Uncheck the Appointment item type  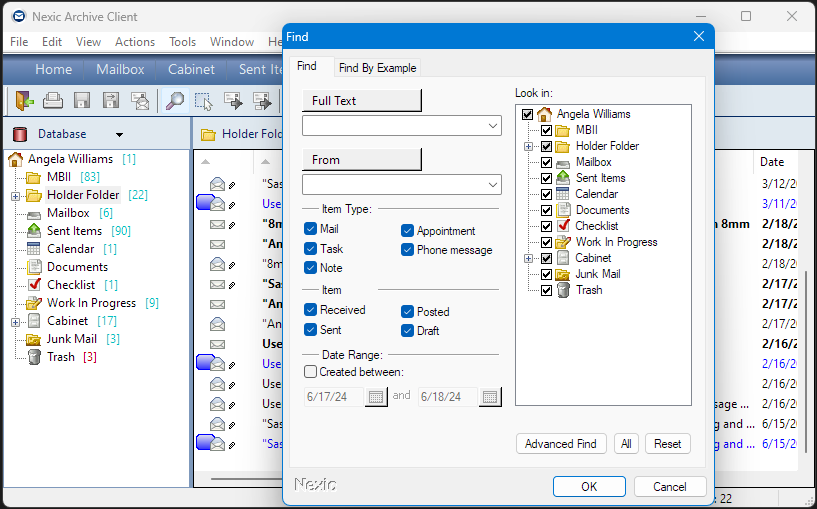[408, 231]
